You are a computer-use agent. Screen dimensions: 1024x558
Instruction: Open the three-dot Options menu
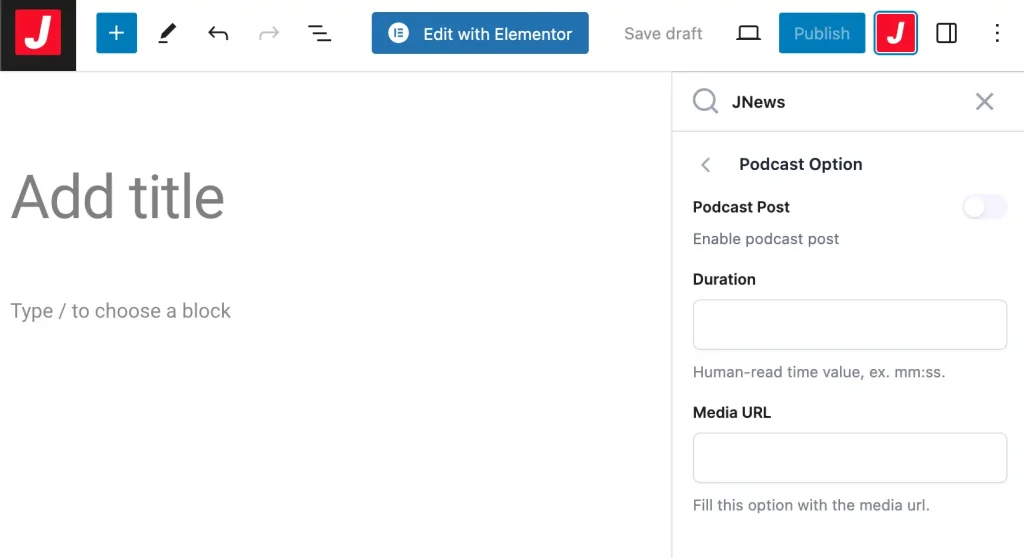point(996,34)
